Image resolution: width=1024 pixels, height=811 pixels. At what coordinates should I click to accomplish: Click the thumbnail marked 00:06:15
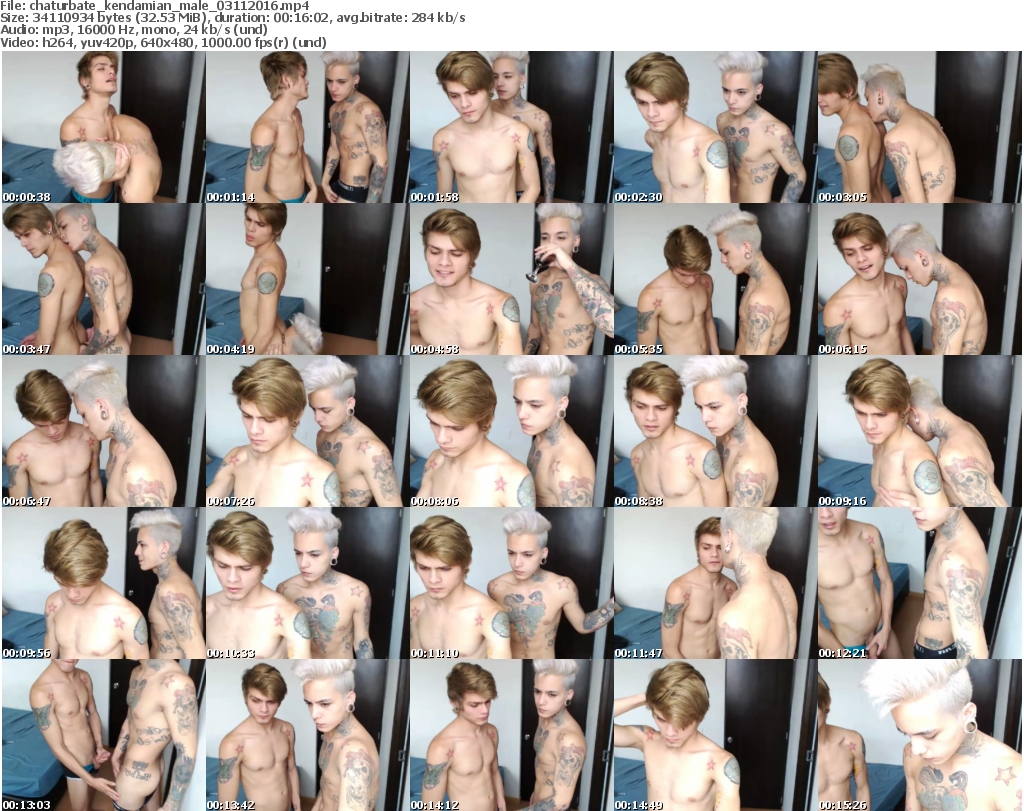[x=919, y=279]
